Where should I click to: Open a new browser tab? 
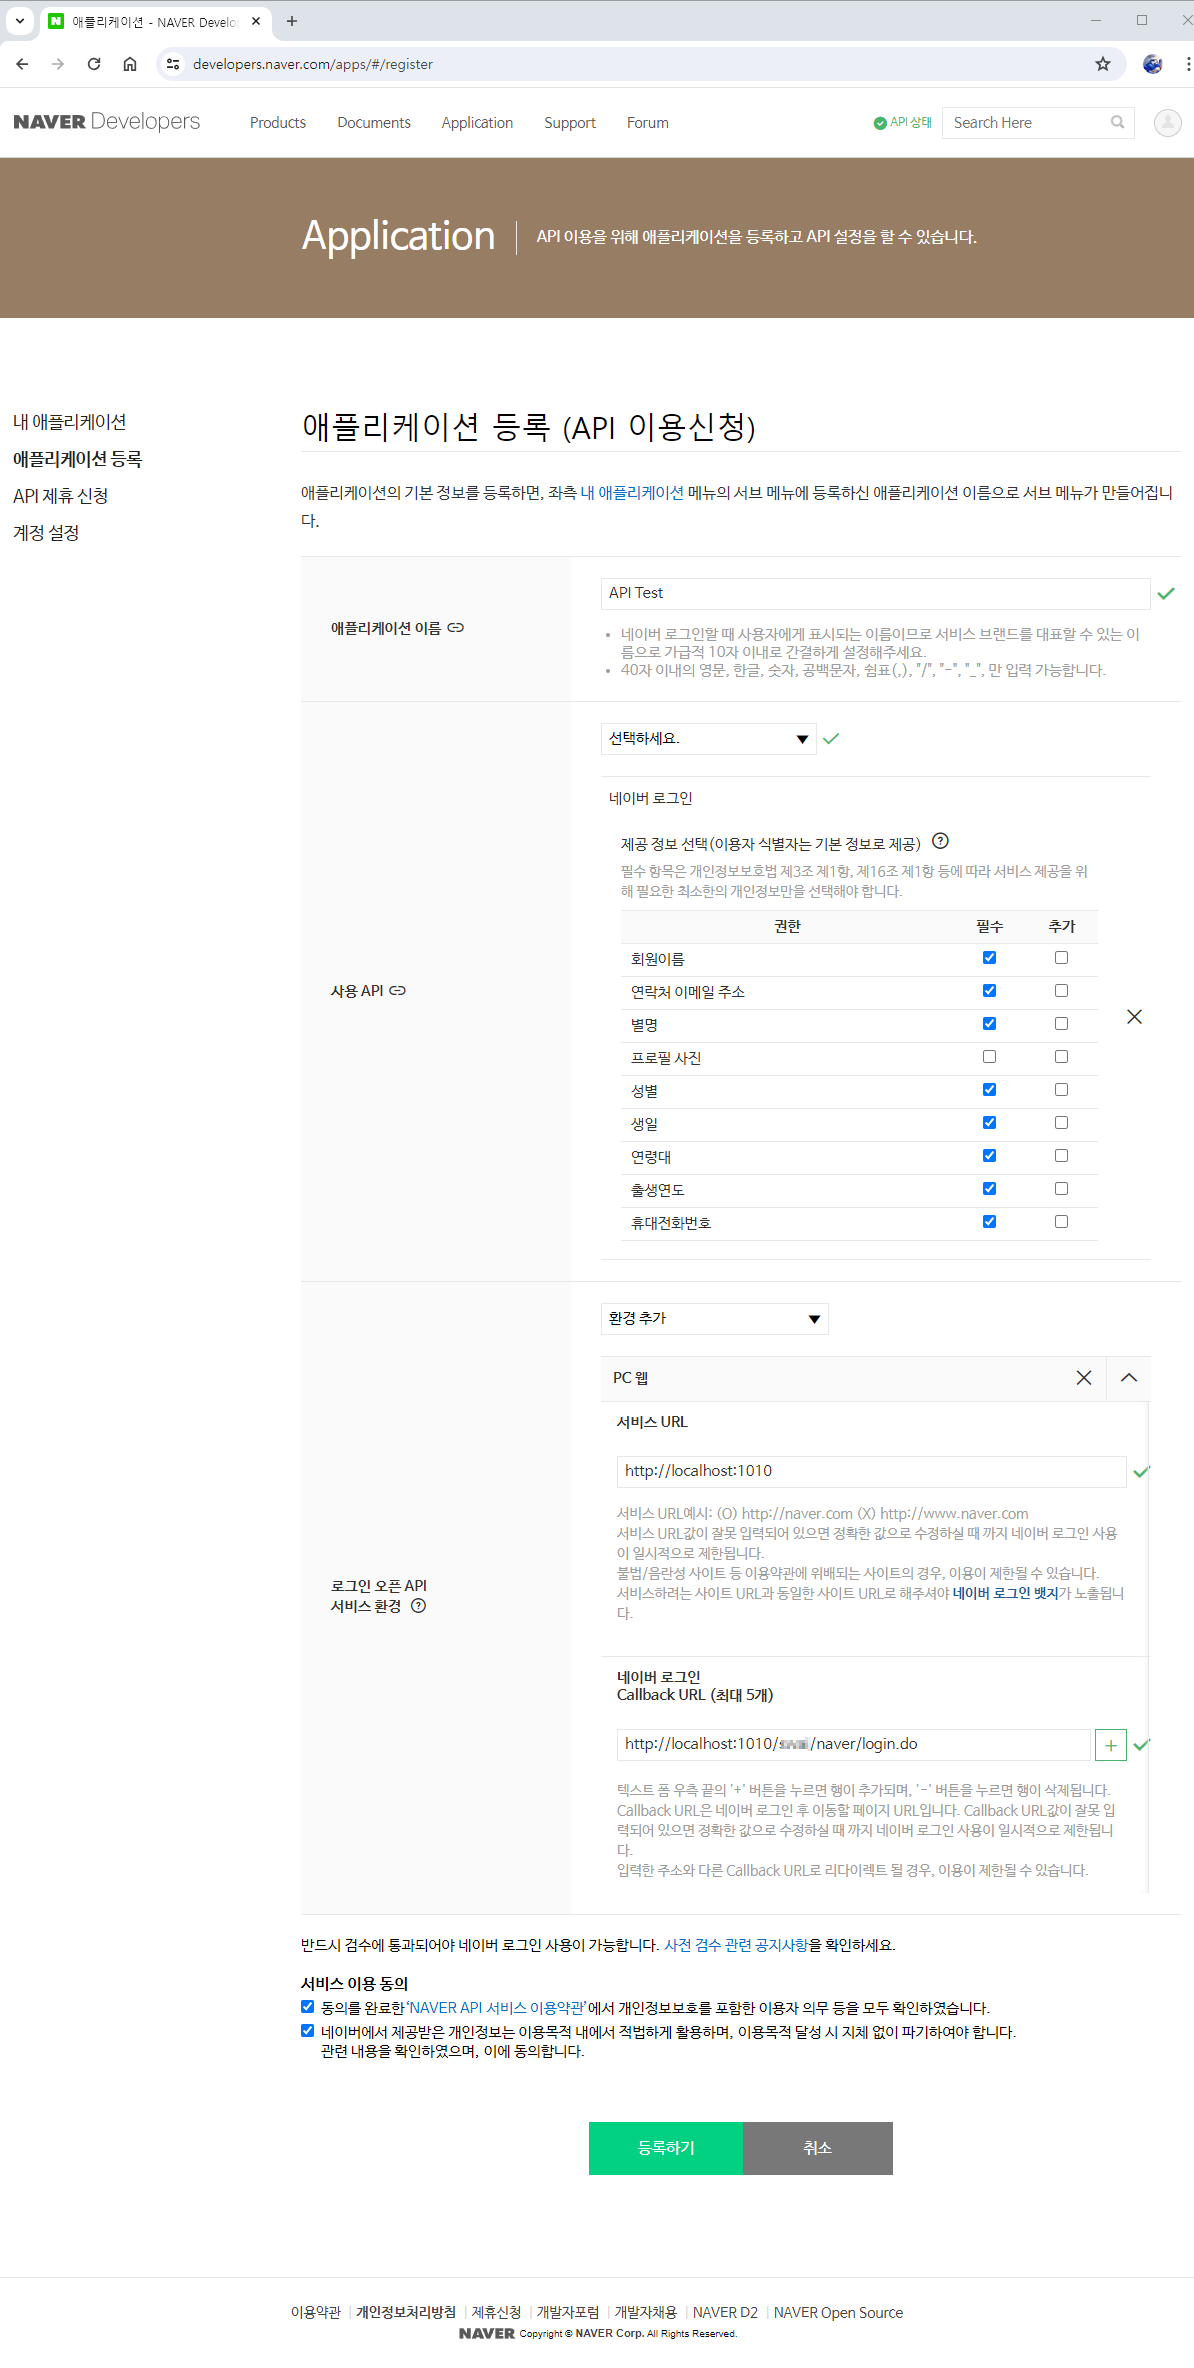tap(292, 21)
